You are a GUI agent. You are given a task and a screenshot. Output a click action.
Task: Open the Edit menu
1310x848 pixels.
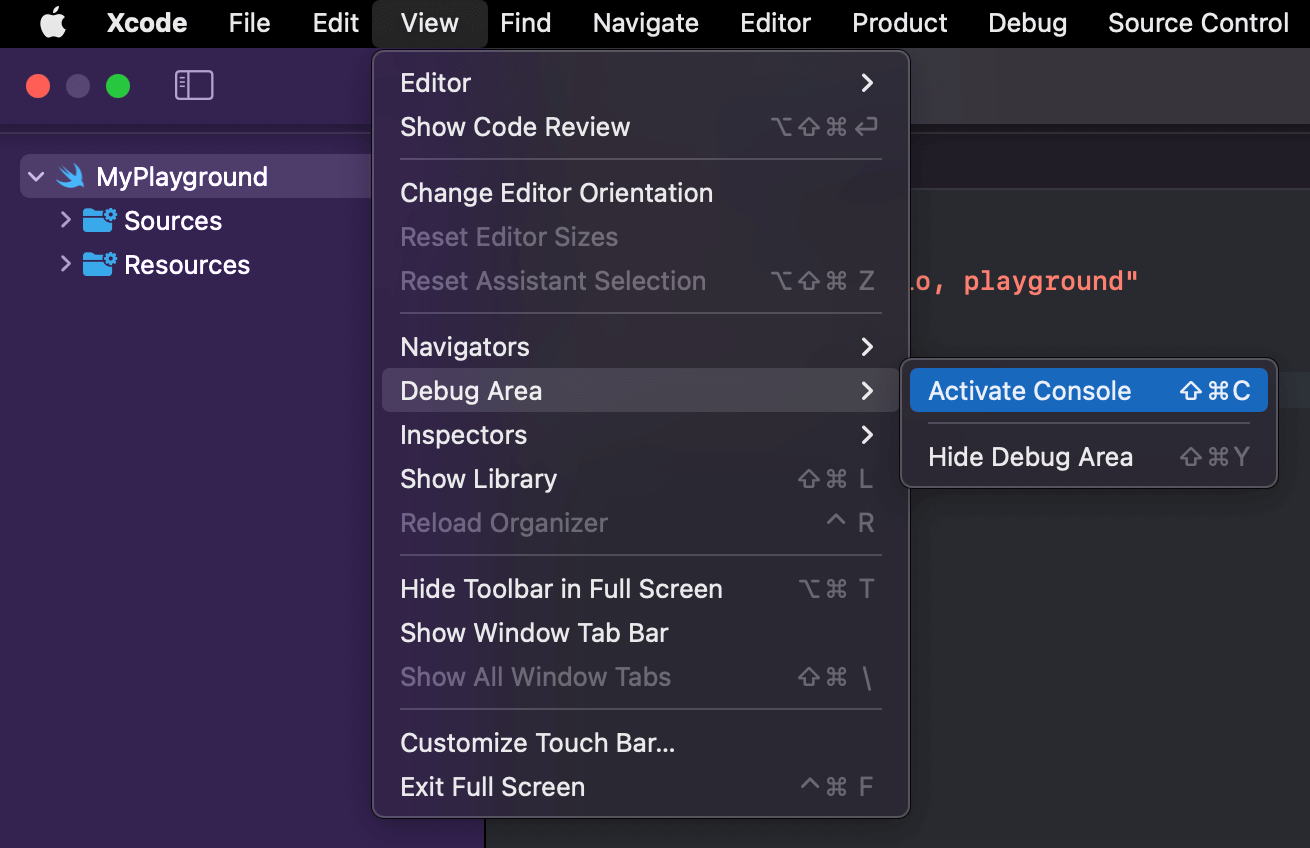point(335,23)
